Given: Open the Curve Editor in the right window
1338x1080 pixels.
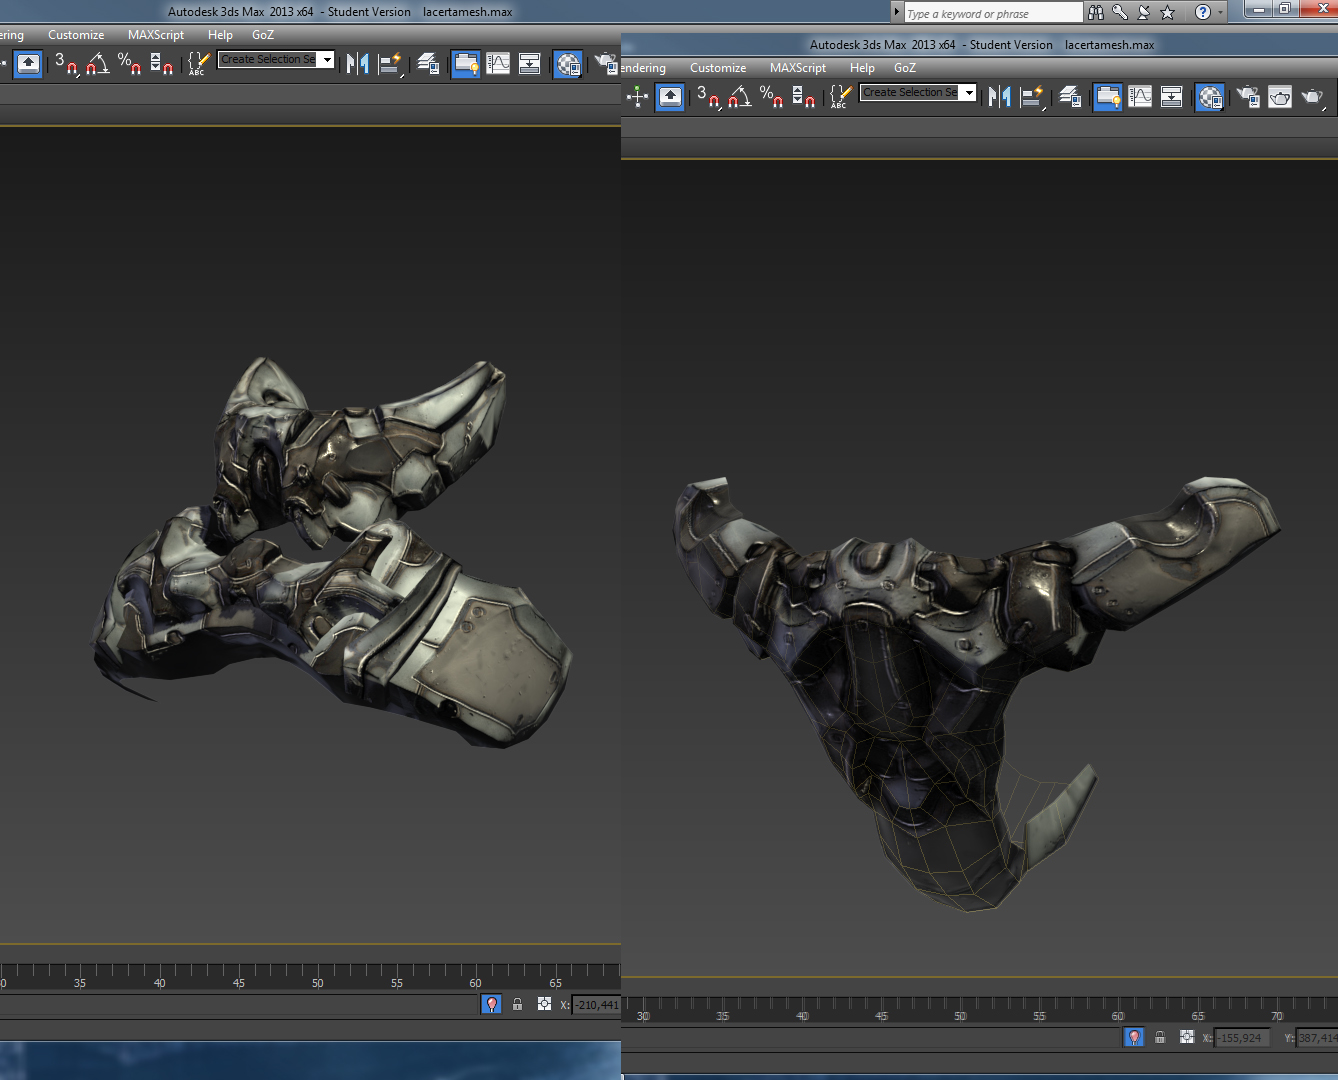Looking at the screenshot, I should point(1140,96).
